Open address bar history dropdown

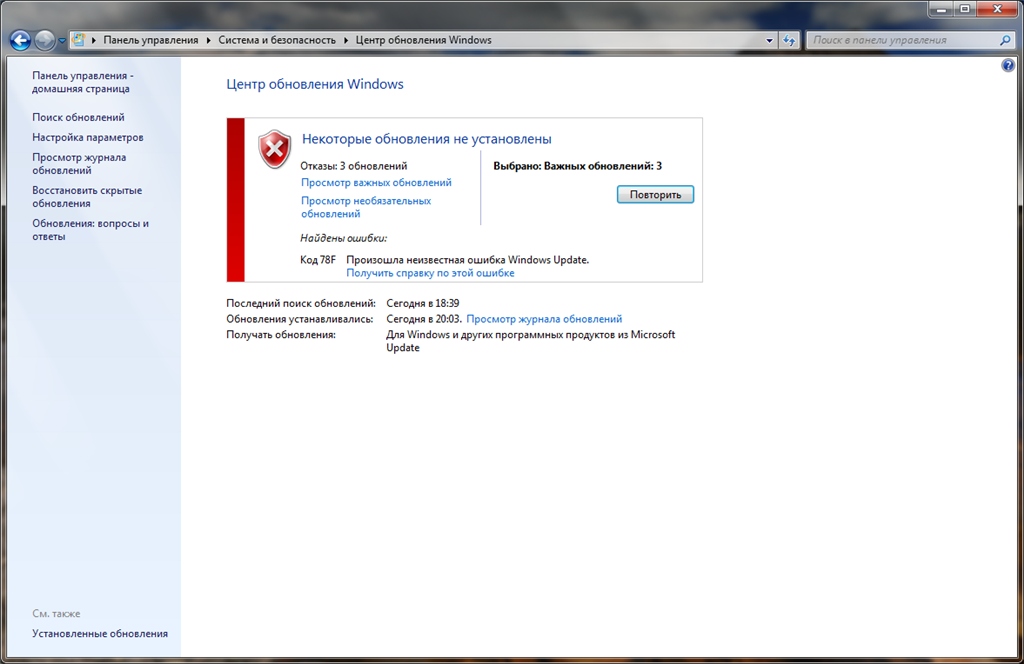(x=769, y=40)
